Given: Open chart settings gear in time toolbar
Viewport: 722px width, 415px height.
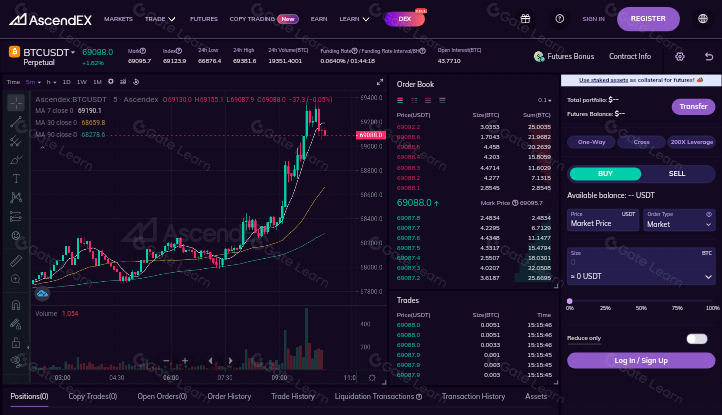Looking at the screenshot, I should 111,82.
